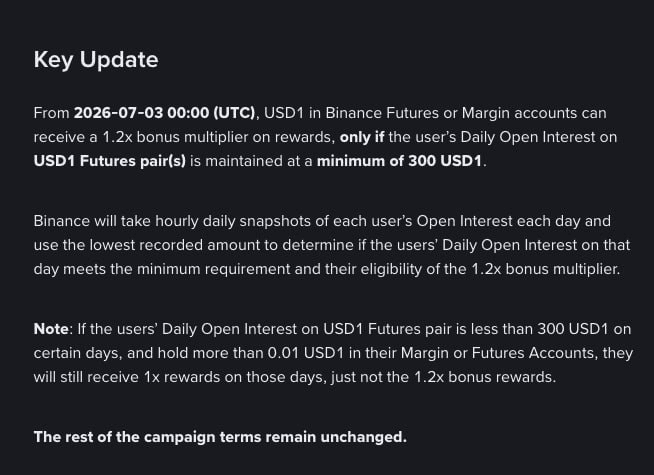Click the Key Update heading
This screenshot has width=654, height=475.
(96, 60)
